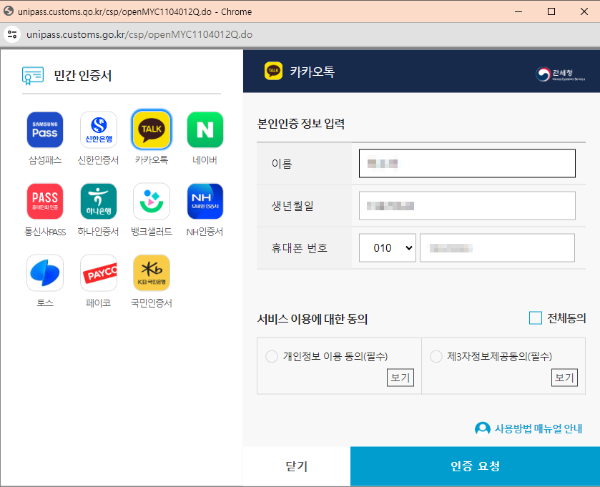Select the KakaoTalk 카카오톡 certificate icon
Viewport: 600px width, 487px height.
pyautogui.click(x=152, y=130)
